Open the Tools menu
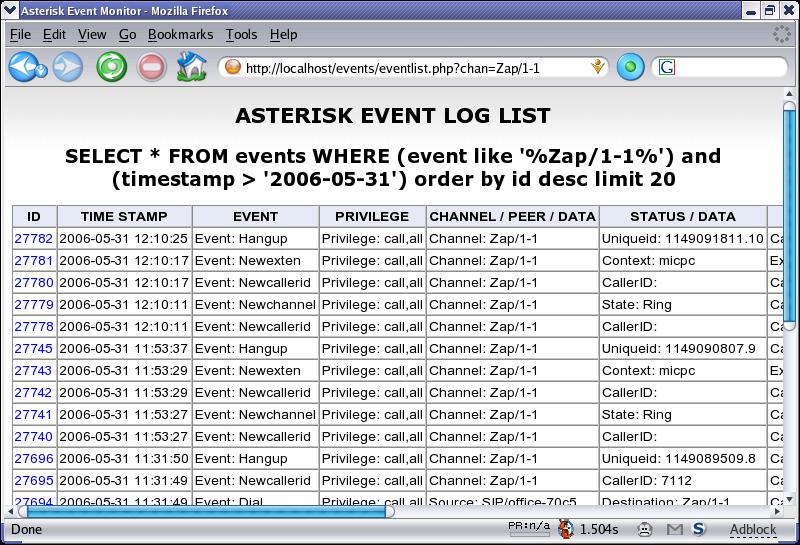This screenshot has width=800, height=545. point(241,34)
